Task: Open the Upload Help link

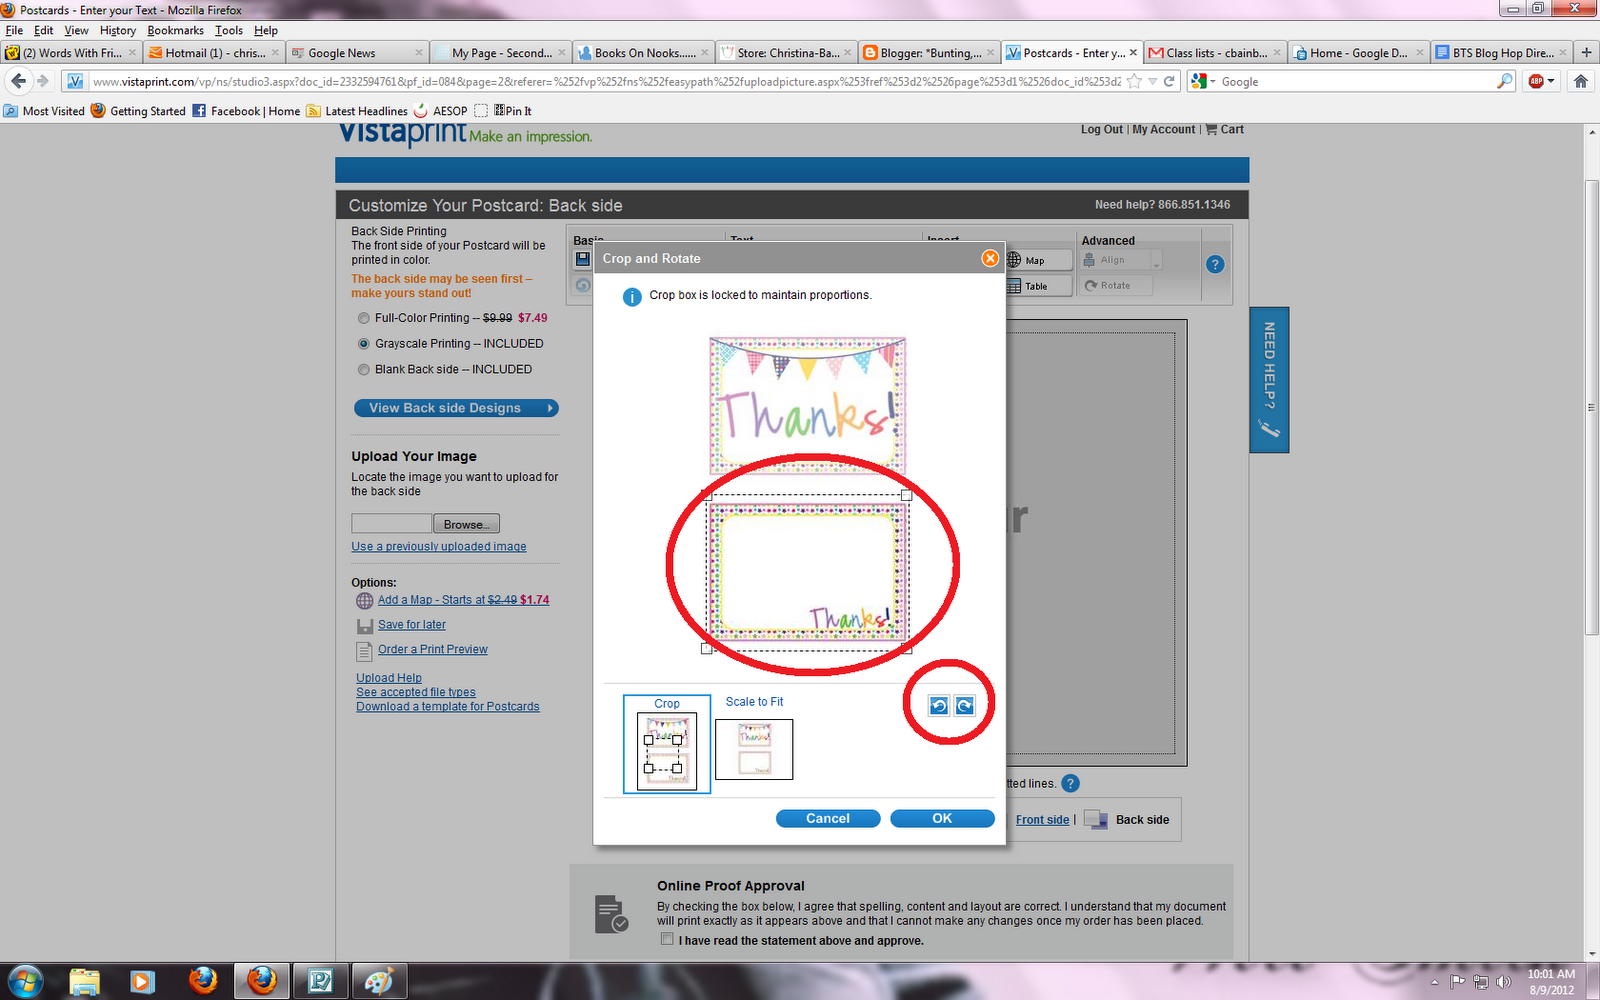Action: click(389, 678)
